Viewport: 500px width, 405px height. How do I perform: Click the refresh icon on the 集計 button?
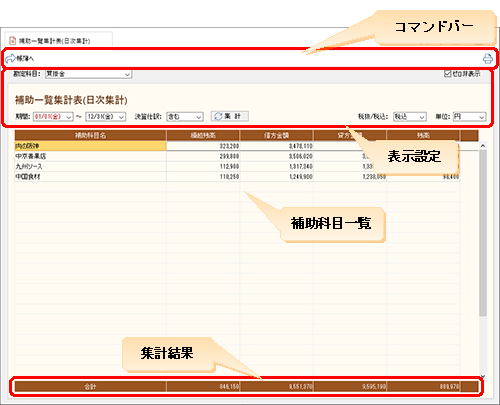click(x=218, y=116)
